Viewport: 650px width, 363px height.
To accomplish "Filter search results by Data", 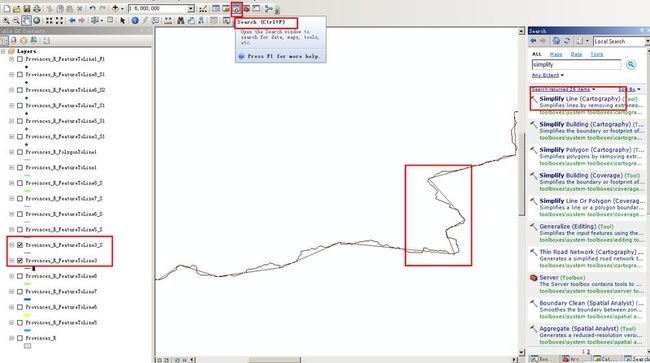I will (576, 54).
